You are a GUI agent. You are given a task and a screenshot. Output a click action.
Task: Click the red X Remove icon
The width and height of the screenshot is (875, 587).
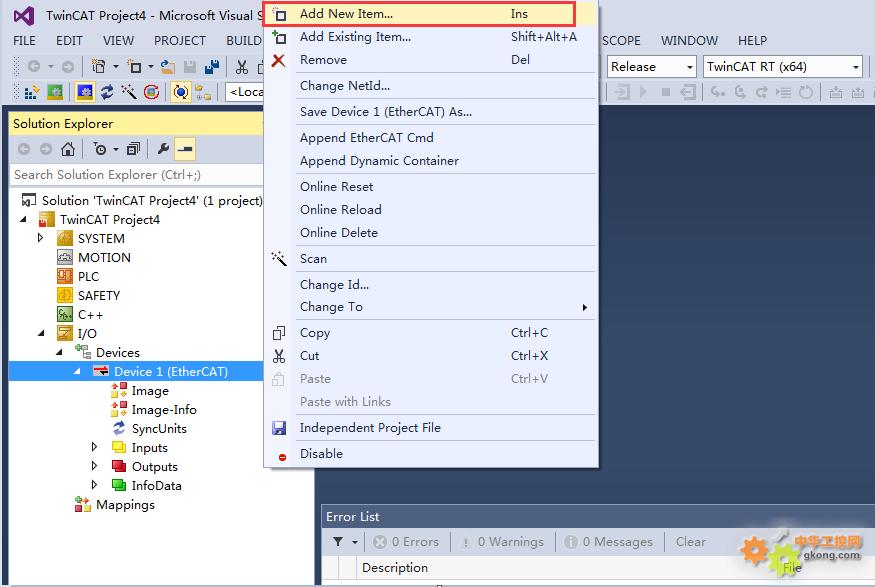(x=278, y=60)
